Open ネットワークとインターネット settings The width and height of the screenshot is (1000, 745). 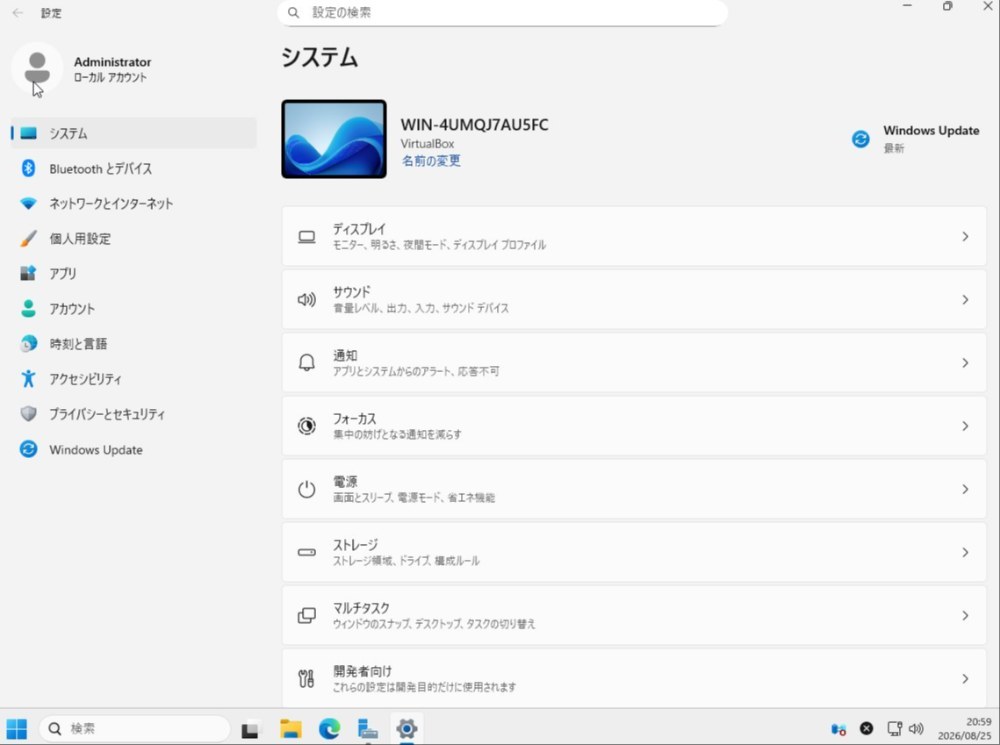pyautogui.click(x=133, y=203)
